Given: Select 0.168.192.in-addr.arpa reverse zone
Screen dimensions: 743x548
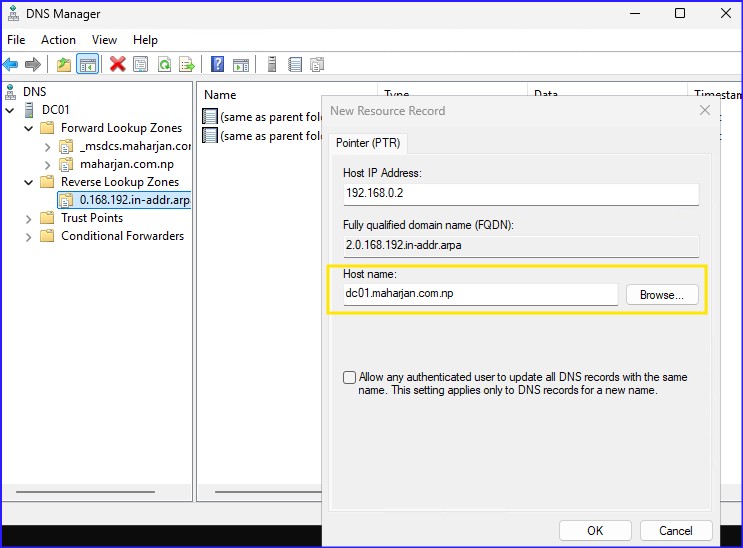Looking at the screenshot, I should tap(134, 200).
